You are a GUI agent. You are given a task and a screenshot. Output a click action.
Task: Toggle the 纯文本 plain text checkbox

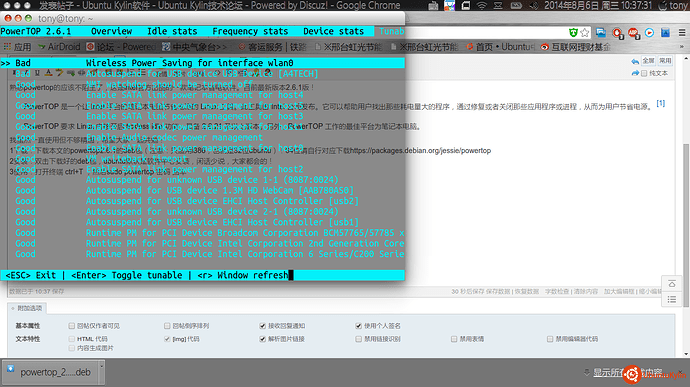click(x=644, y=74)
